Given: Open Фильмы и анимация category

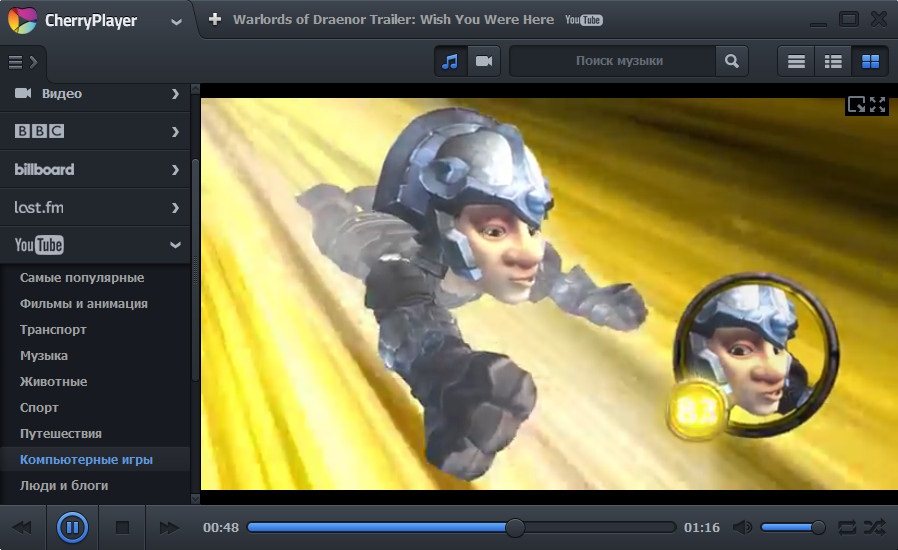Looking at the screenshot, I should 84,304.
